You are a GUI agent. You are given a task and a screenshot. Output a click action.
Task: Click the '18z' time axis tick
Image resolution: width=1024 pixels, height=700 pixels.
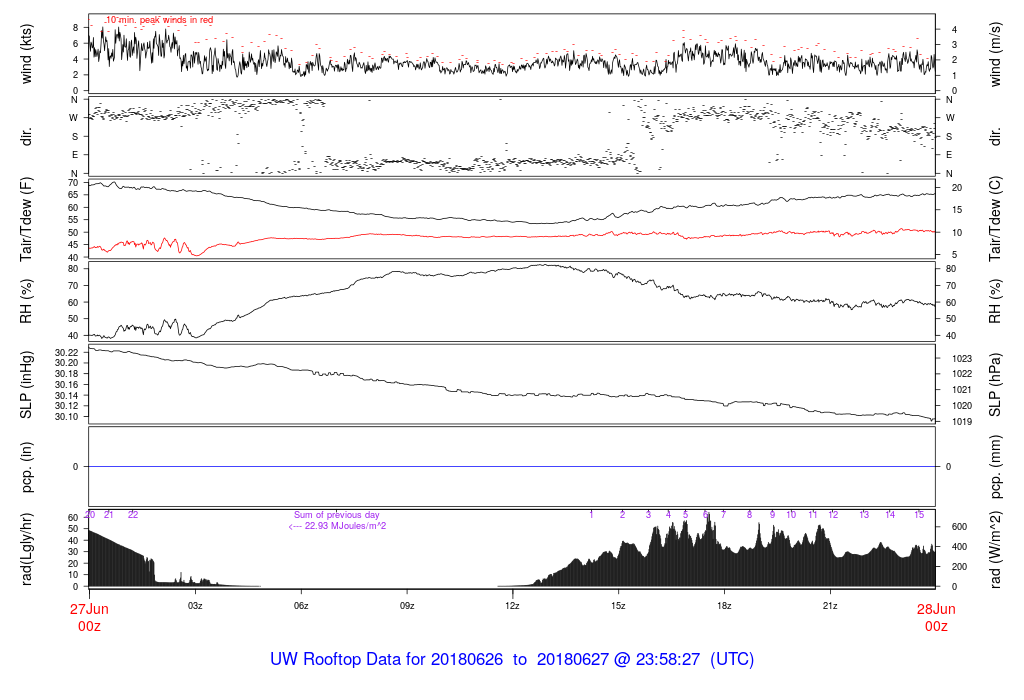[x=724, y=606]
